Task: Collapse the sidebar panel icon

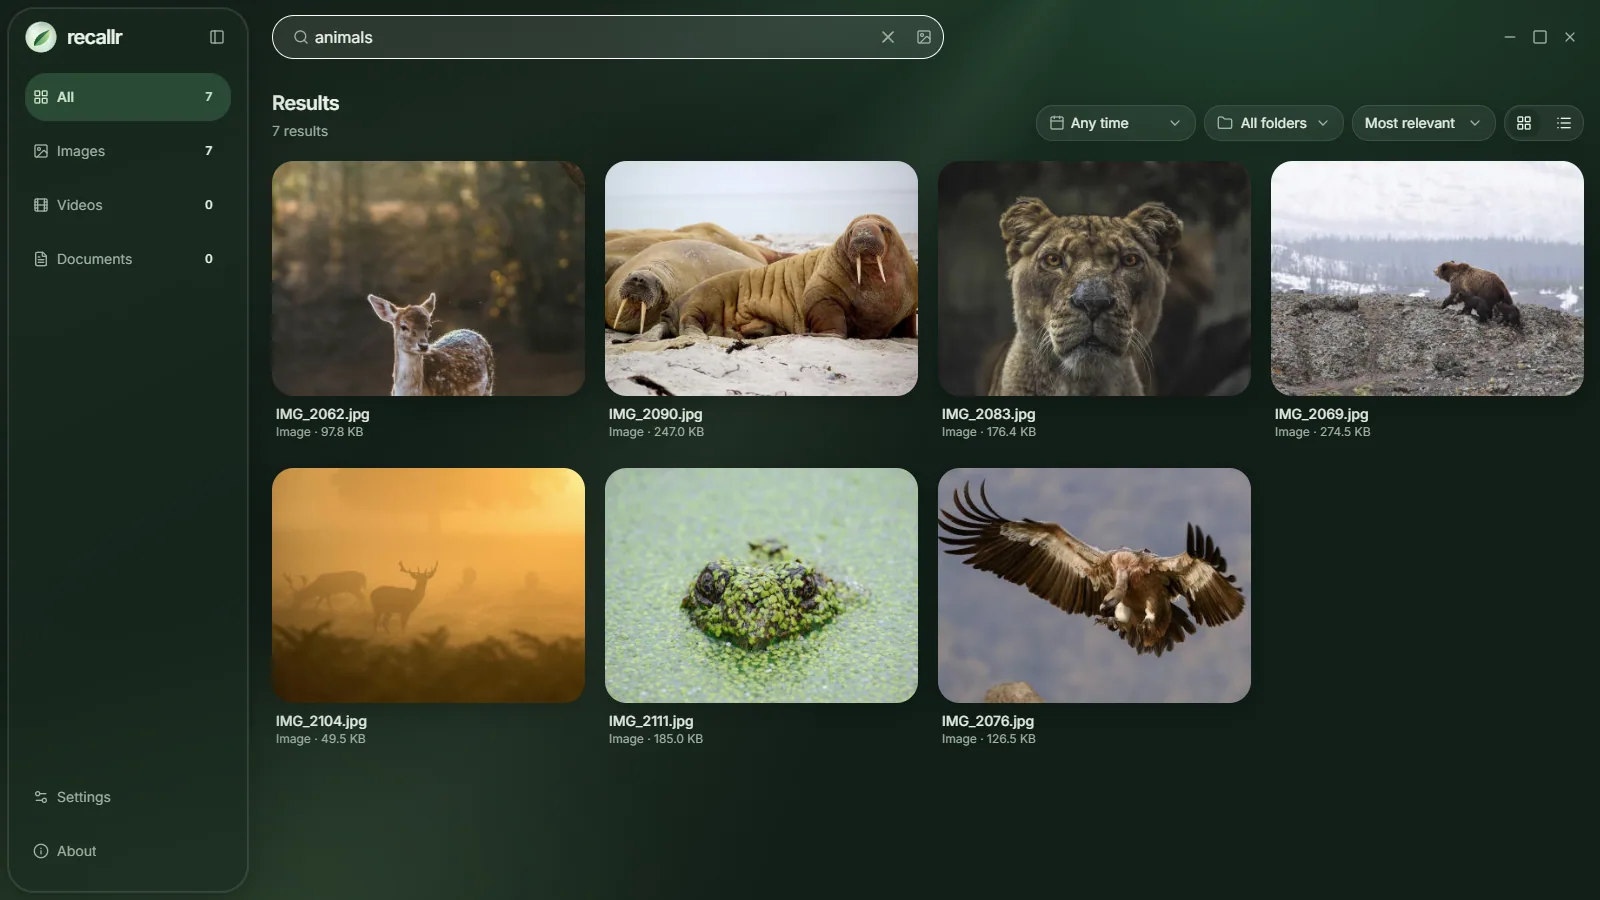Action: click(217, 37)
